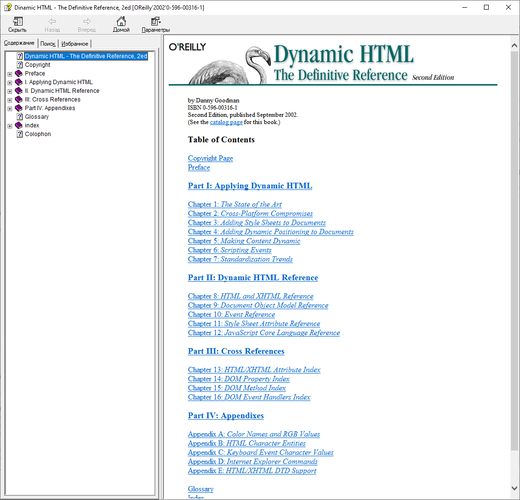
Task: Open Part II: Dynamic HTML Reference link
Action: (x=253, y=277)
